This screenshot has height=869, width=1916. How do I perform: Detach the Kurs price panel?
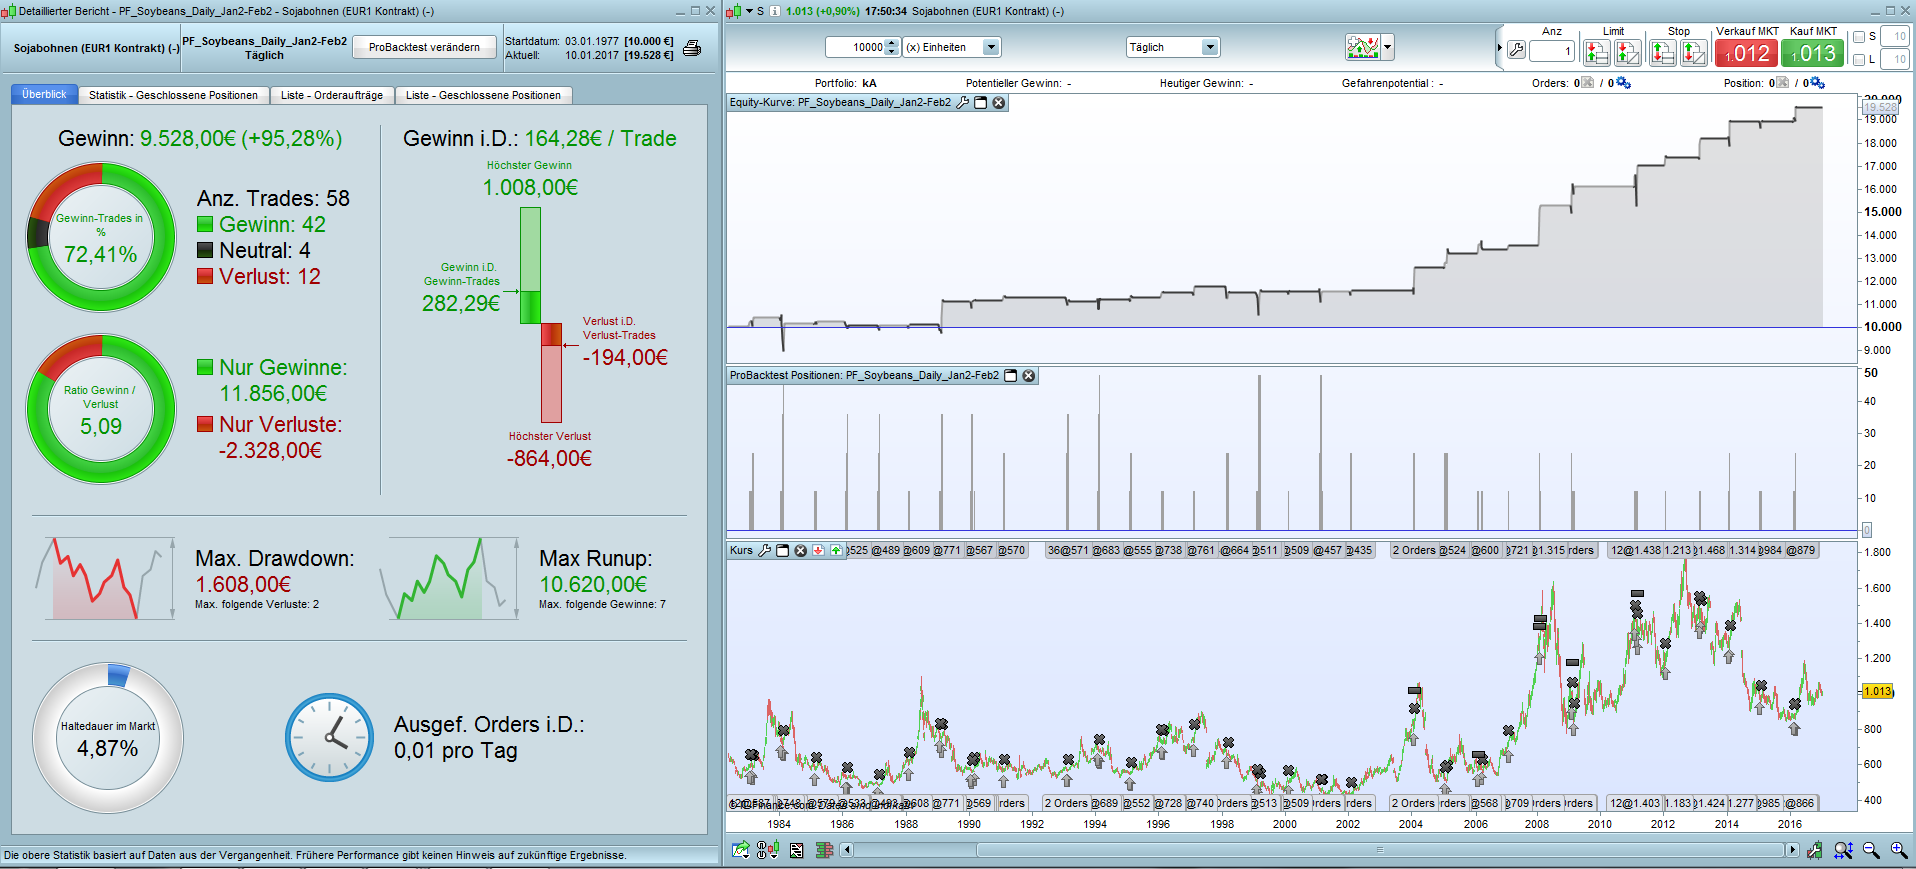(x=783, y=551)
